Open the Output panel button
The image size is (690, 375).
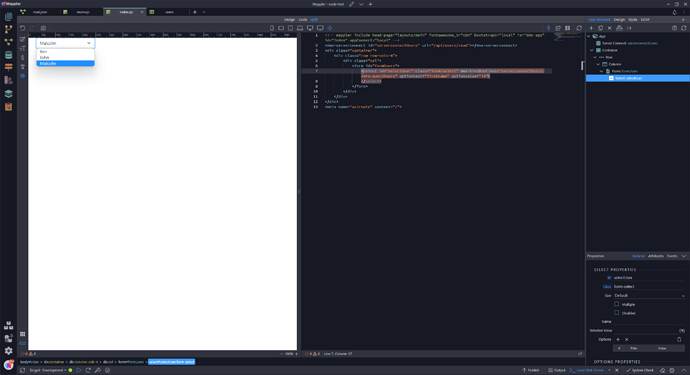point(557,371)
